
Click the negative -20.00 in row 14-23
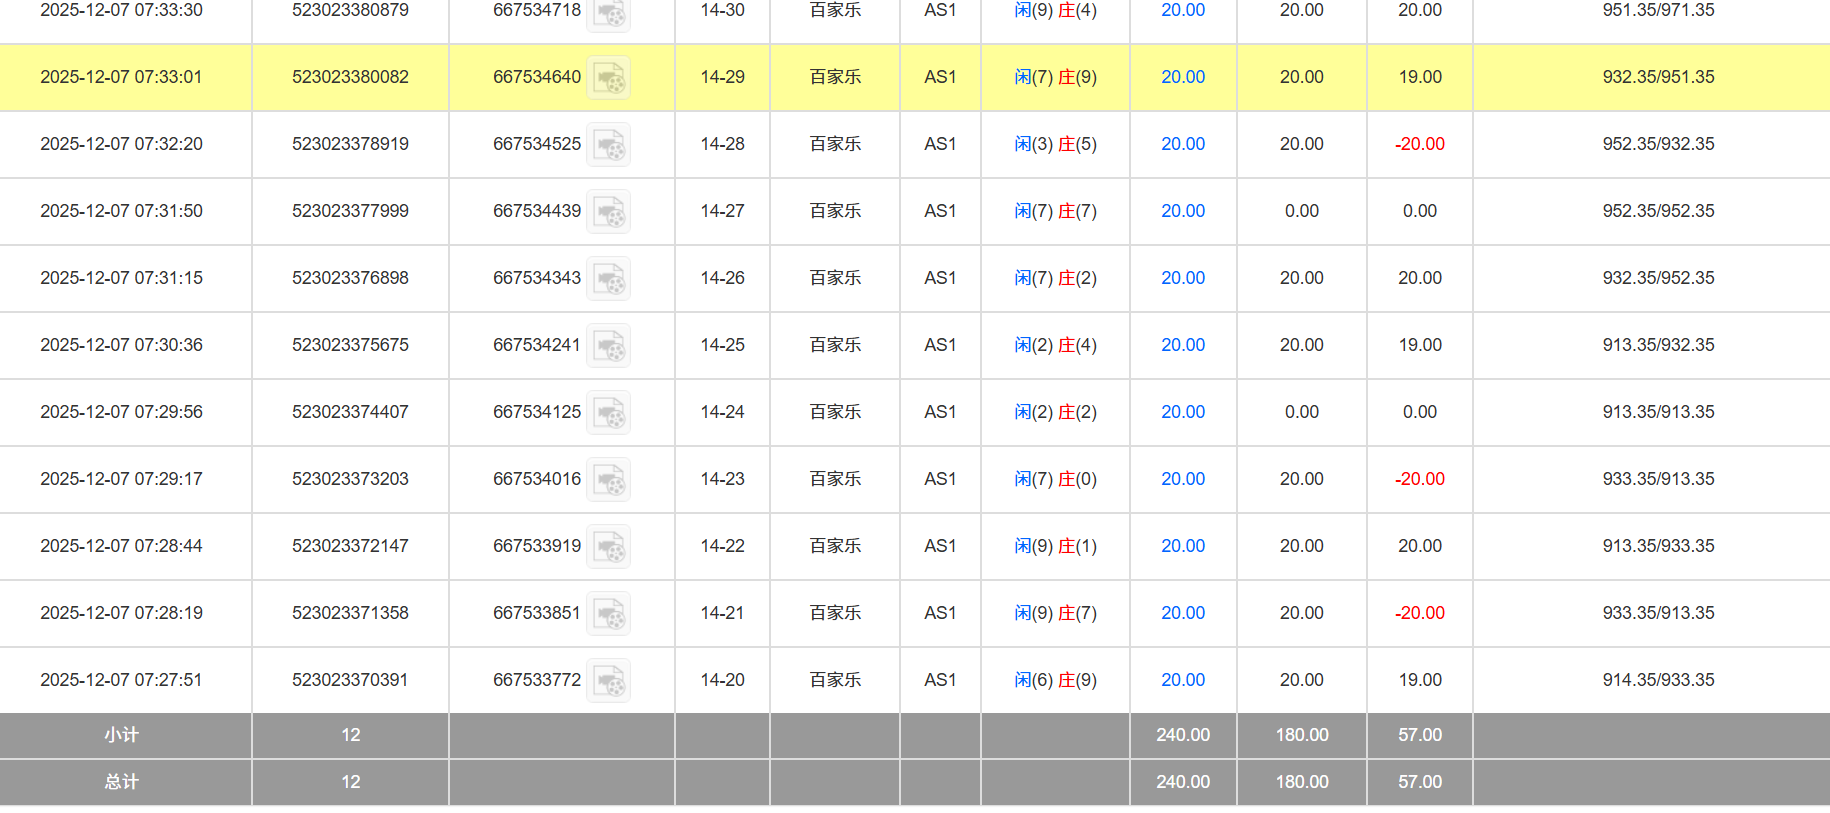(1419, 479)
